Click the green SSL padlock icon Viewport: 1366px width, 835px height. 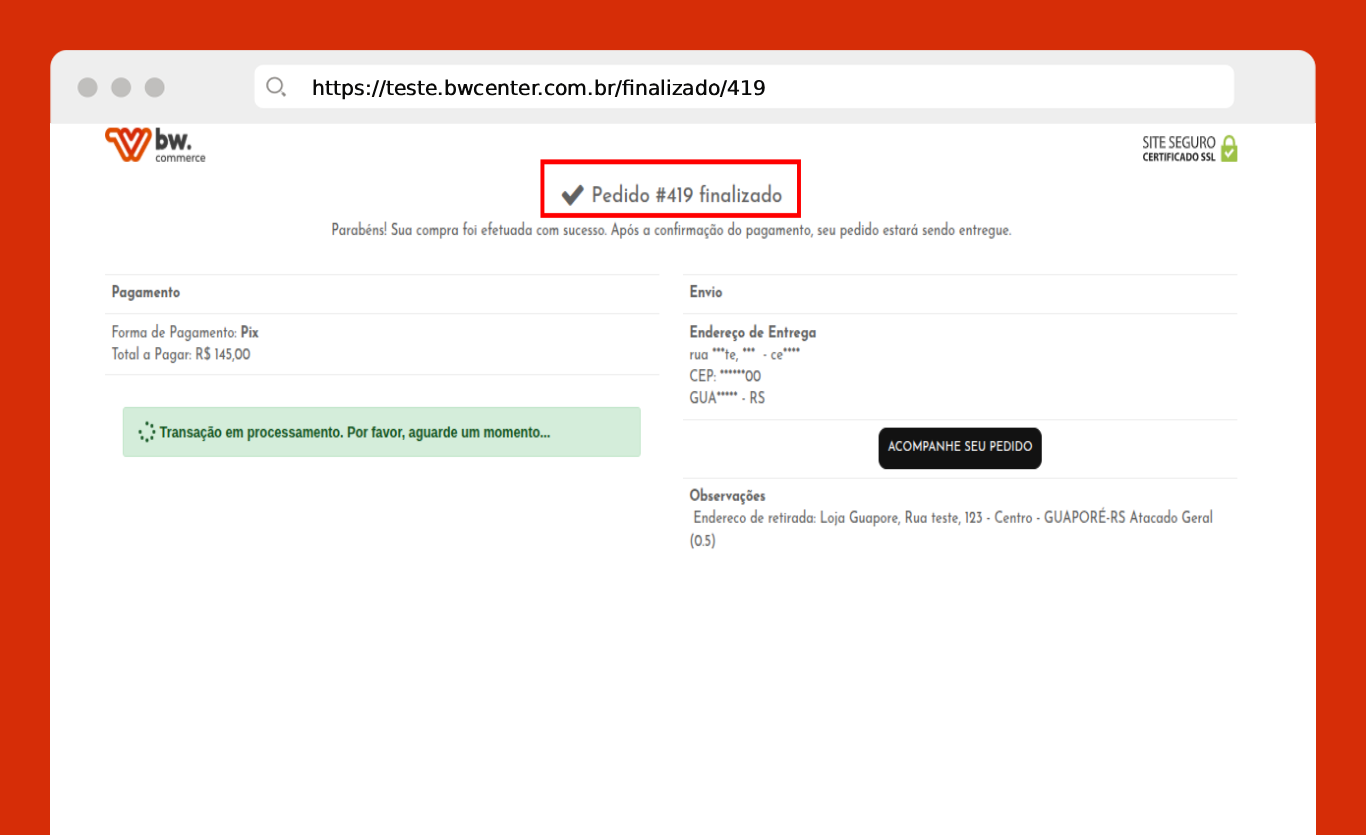point(1229,149)
